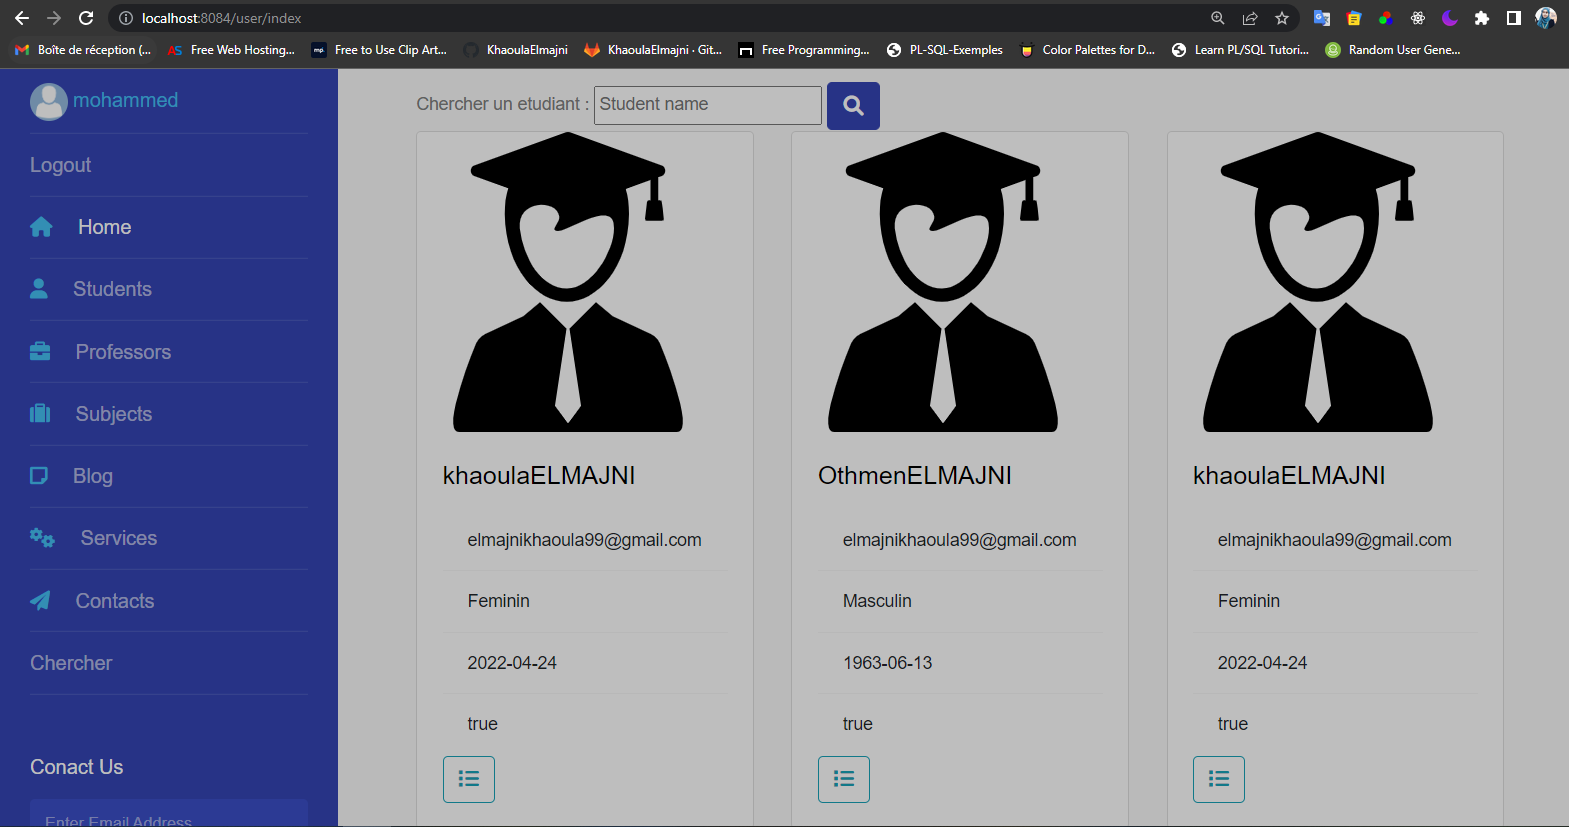
Task: Click the color picker extension icon
Action: point(1386,18)
